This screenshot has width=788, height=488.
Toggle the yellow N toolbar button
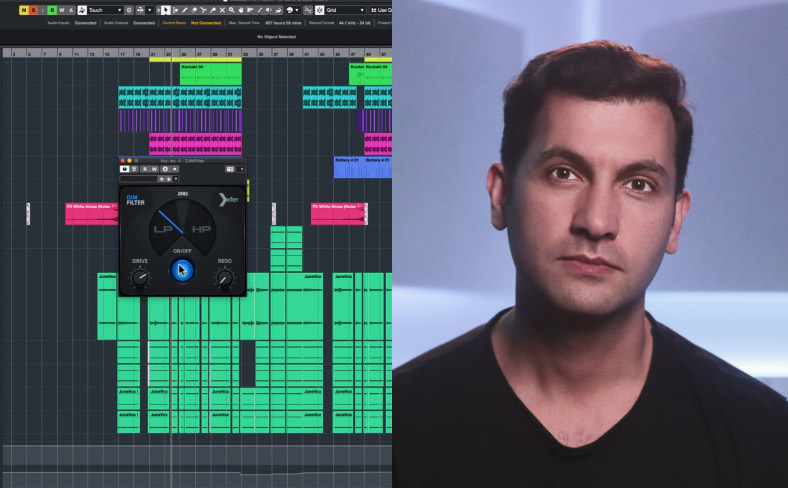[24, 10]
